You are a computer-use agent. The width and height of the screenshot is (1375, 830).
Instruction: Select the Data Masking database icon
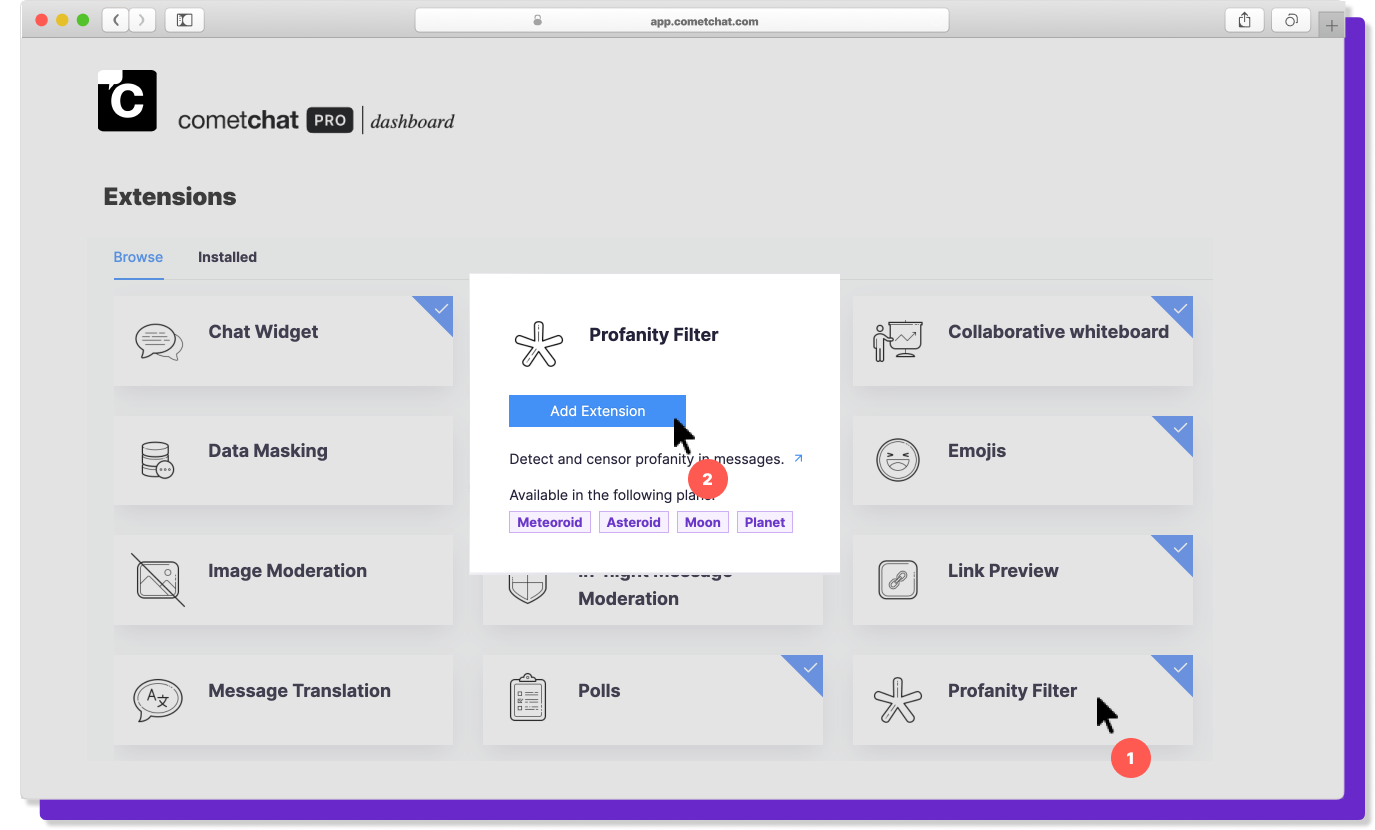click(158, 460)
